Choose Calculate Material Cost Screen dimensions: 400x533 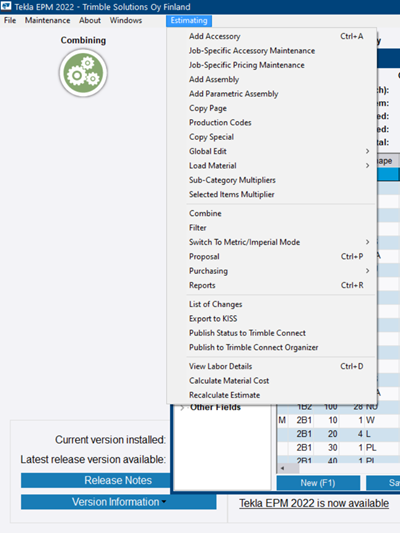click(272, 381)
